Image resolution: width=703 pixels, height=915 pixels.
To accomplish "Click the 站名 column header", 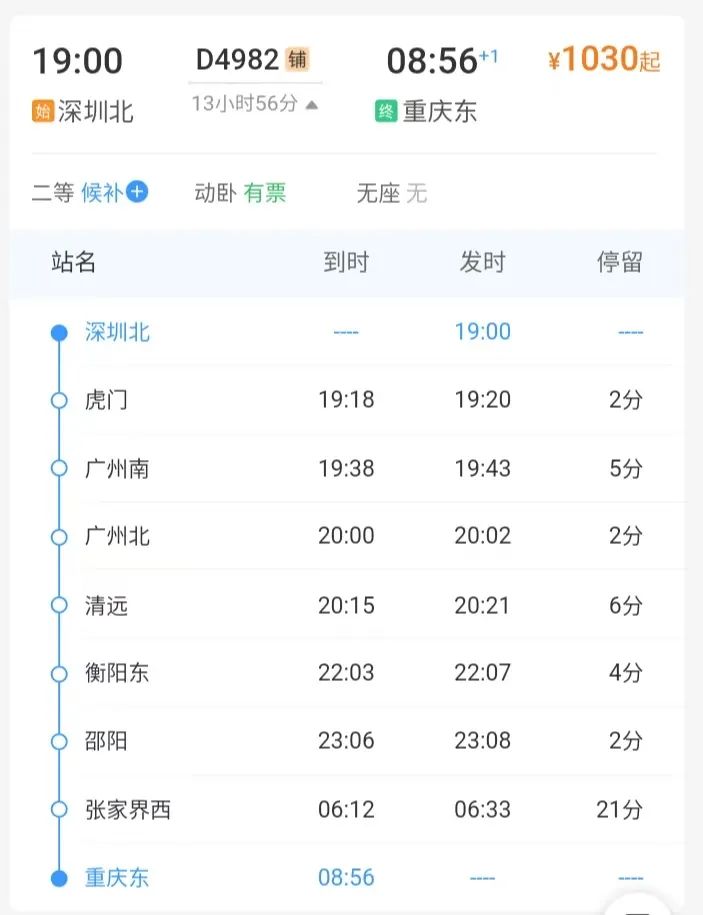I will (74, 261).
